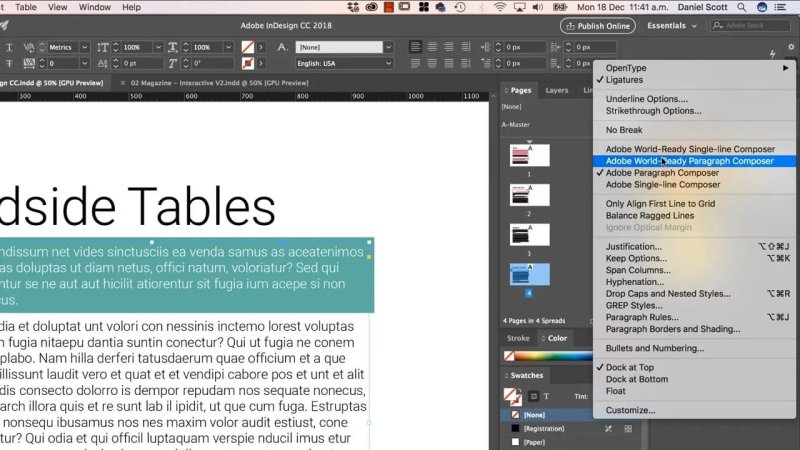
Task: Click the vertical scale icon
Action: point(103,47)
